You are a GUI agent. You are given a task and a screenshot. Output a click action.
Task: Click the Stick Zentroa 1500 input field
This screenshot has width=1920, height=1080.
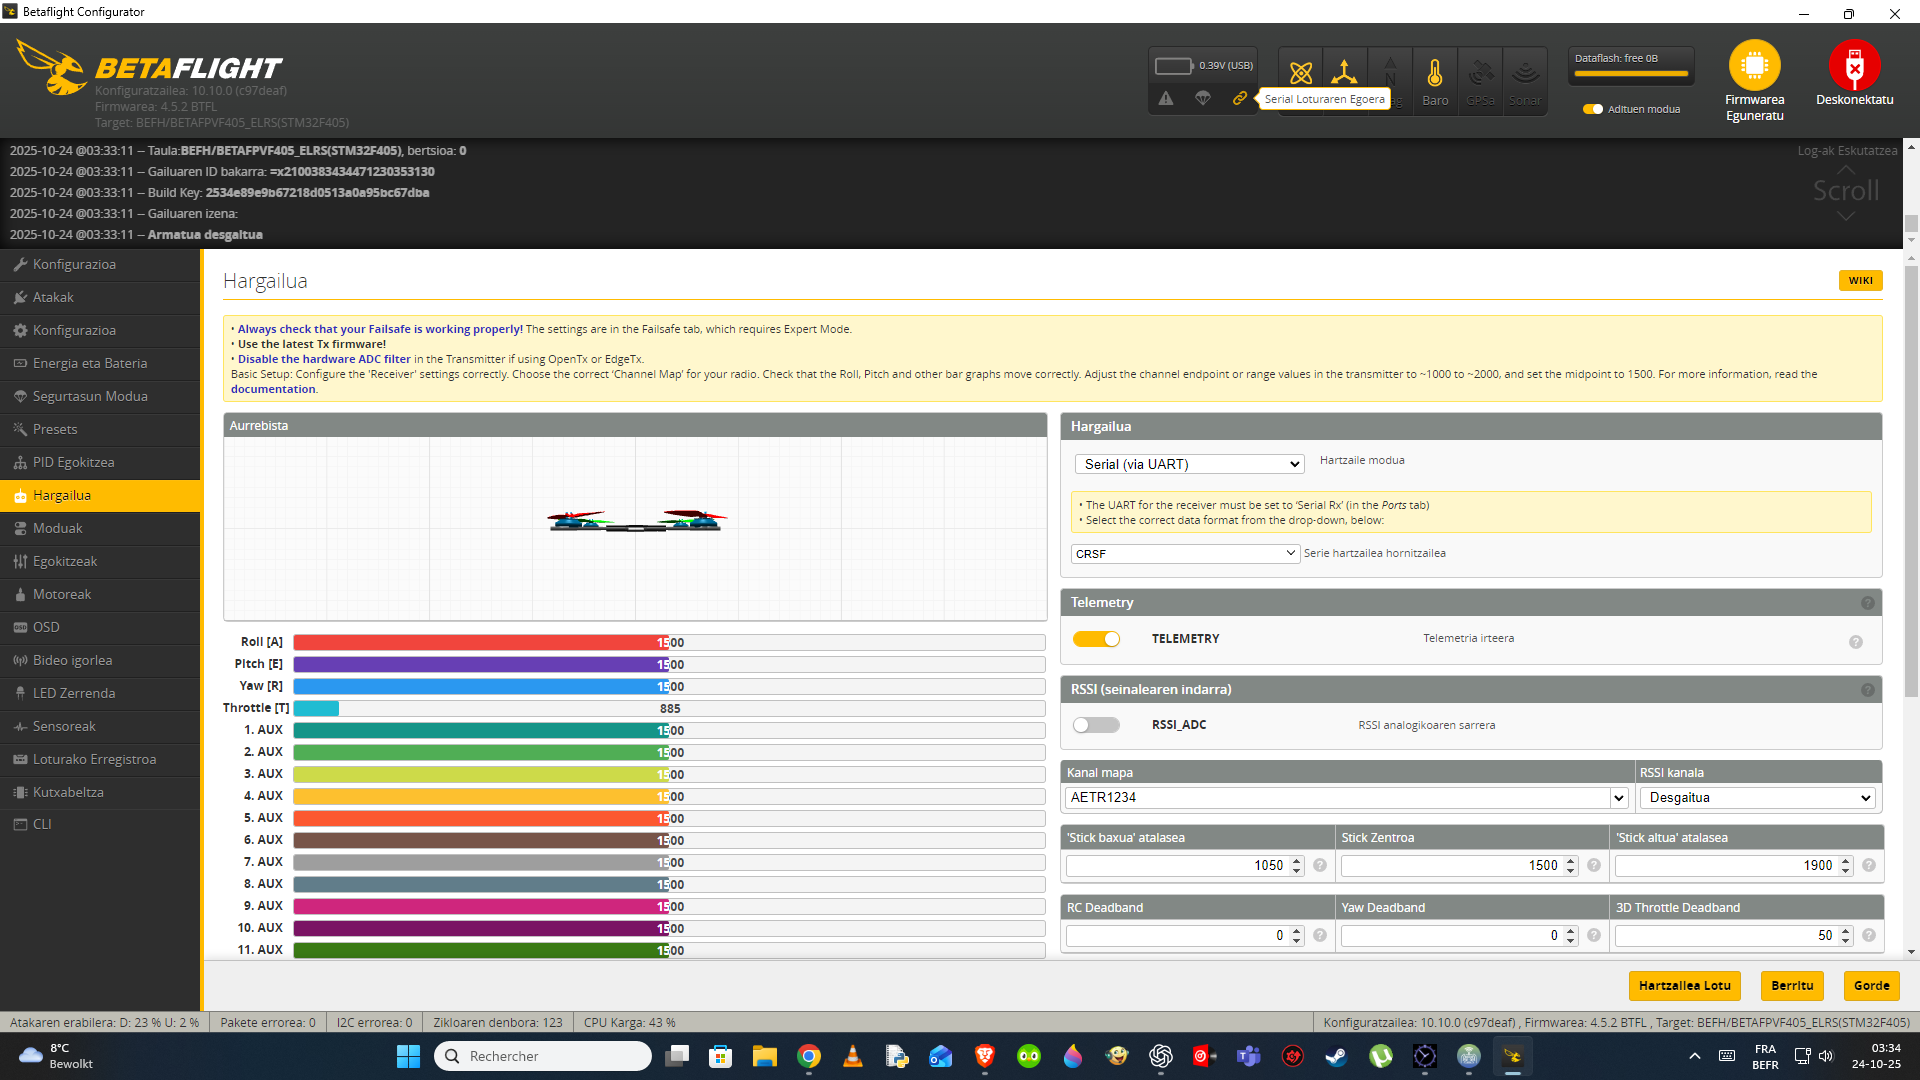pos(1450,866)
